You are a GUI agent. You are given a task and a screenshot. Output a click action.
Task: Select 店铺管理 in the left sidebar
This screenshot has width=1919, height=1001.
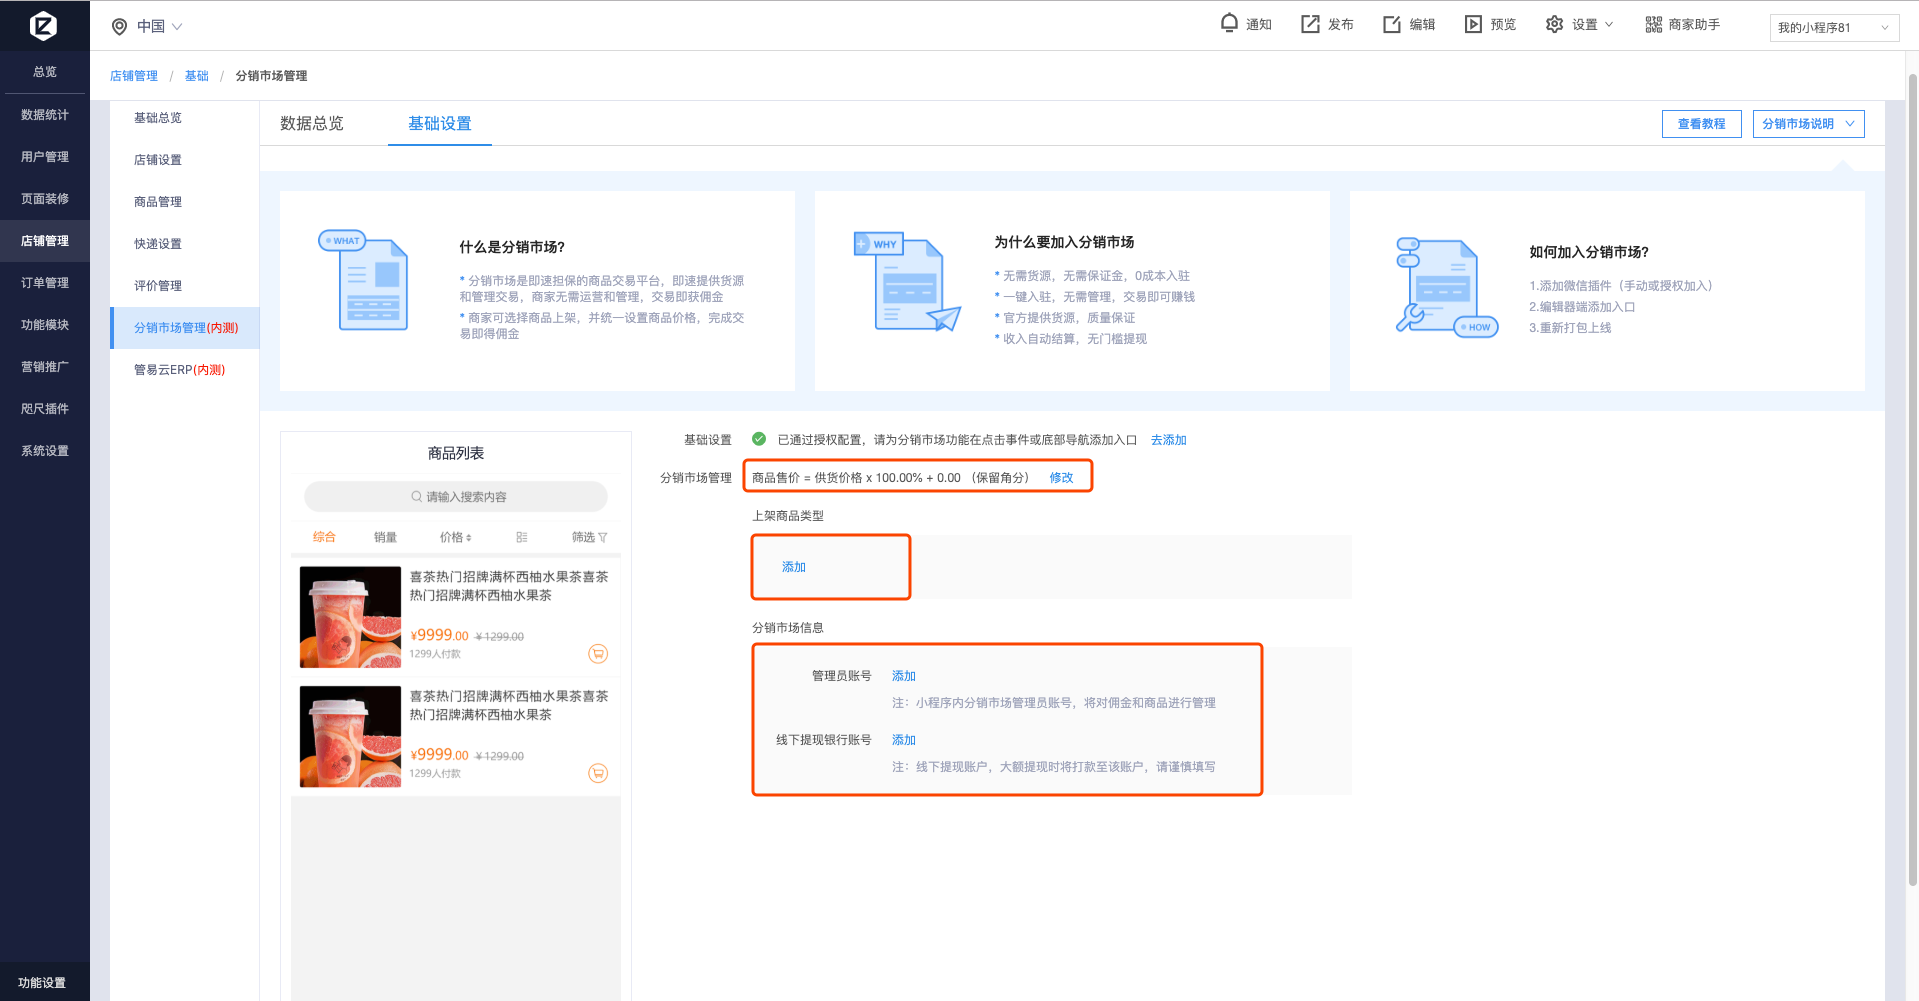tap(45, 241)
